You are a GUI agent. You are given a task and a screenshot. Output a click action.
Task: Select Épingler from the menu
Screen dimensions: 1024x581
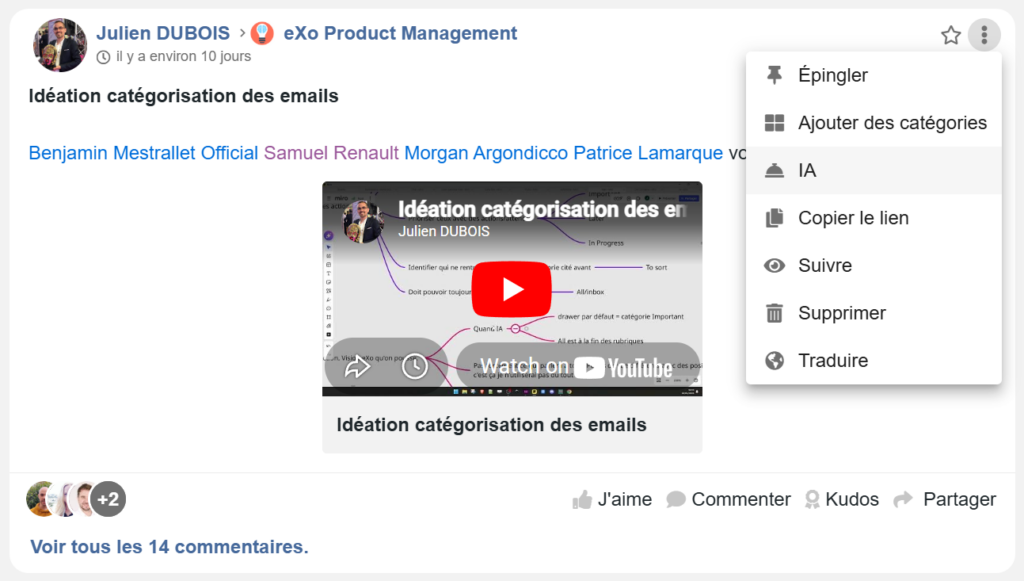pyautogui.click(x=832, y=75)
